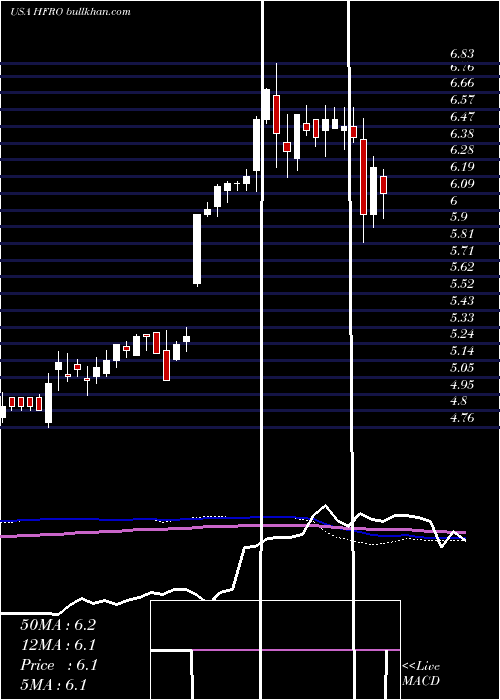Click the 5.33 price axis label
Viewport: 500px width, 700px height.
pos(462,317)
